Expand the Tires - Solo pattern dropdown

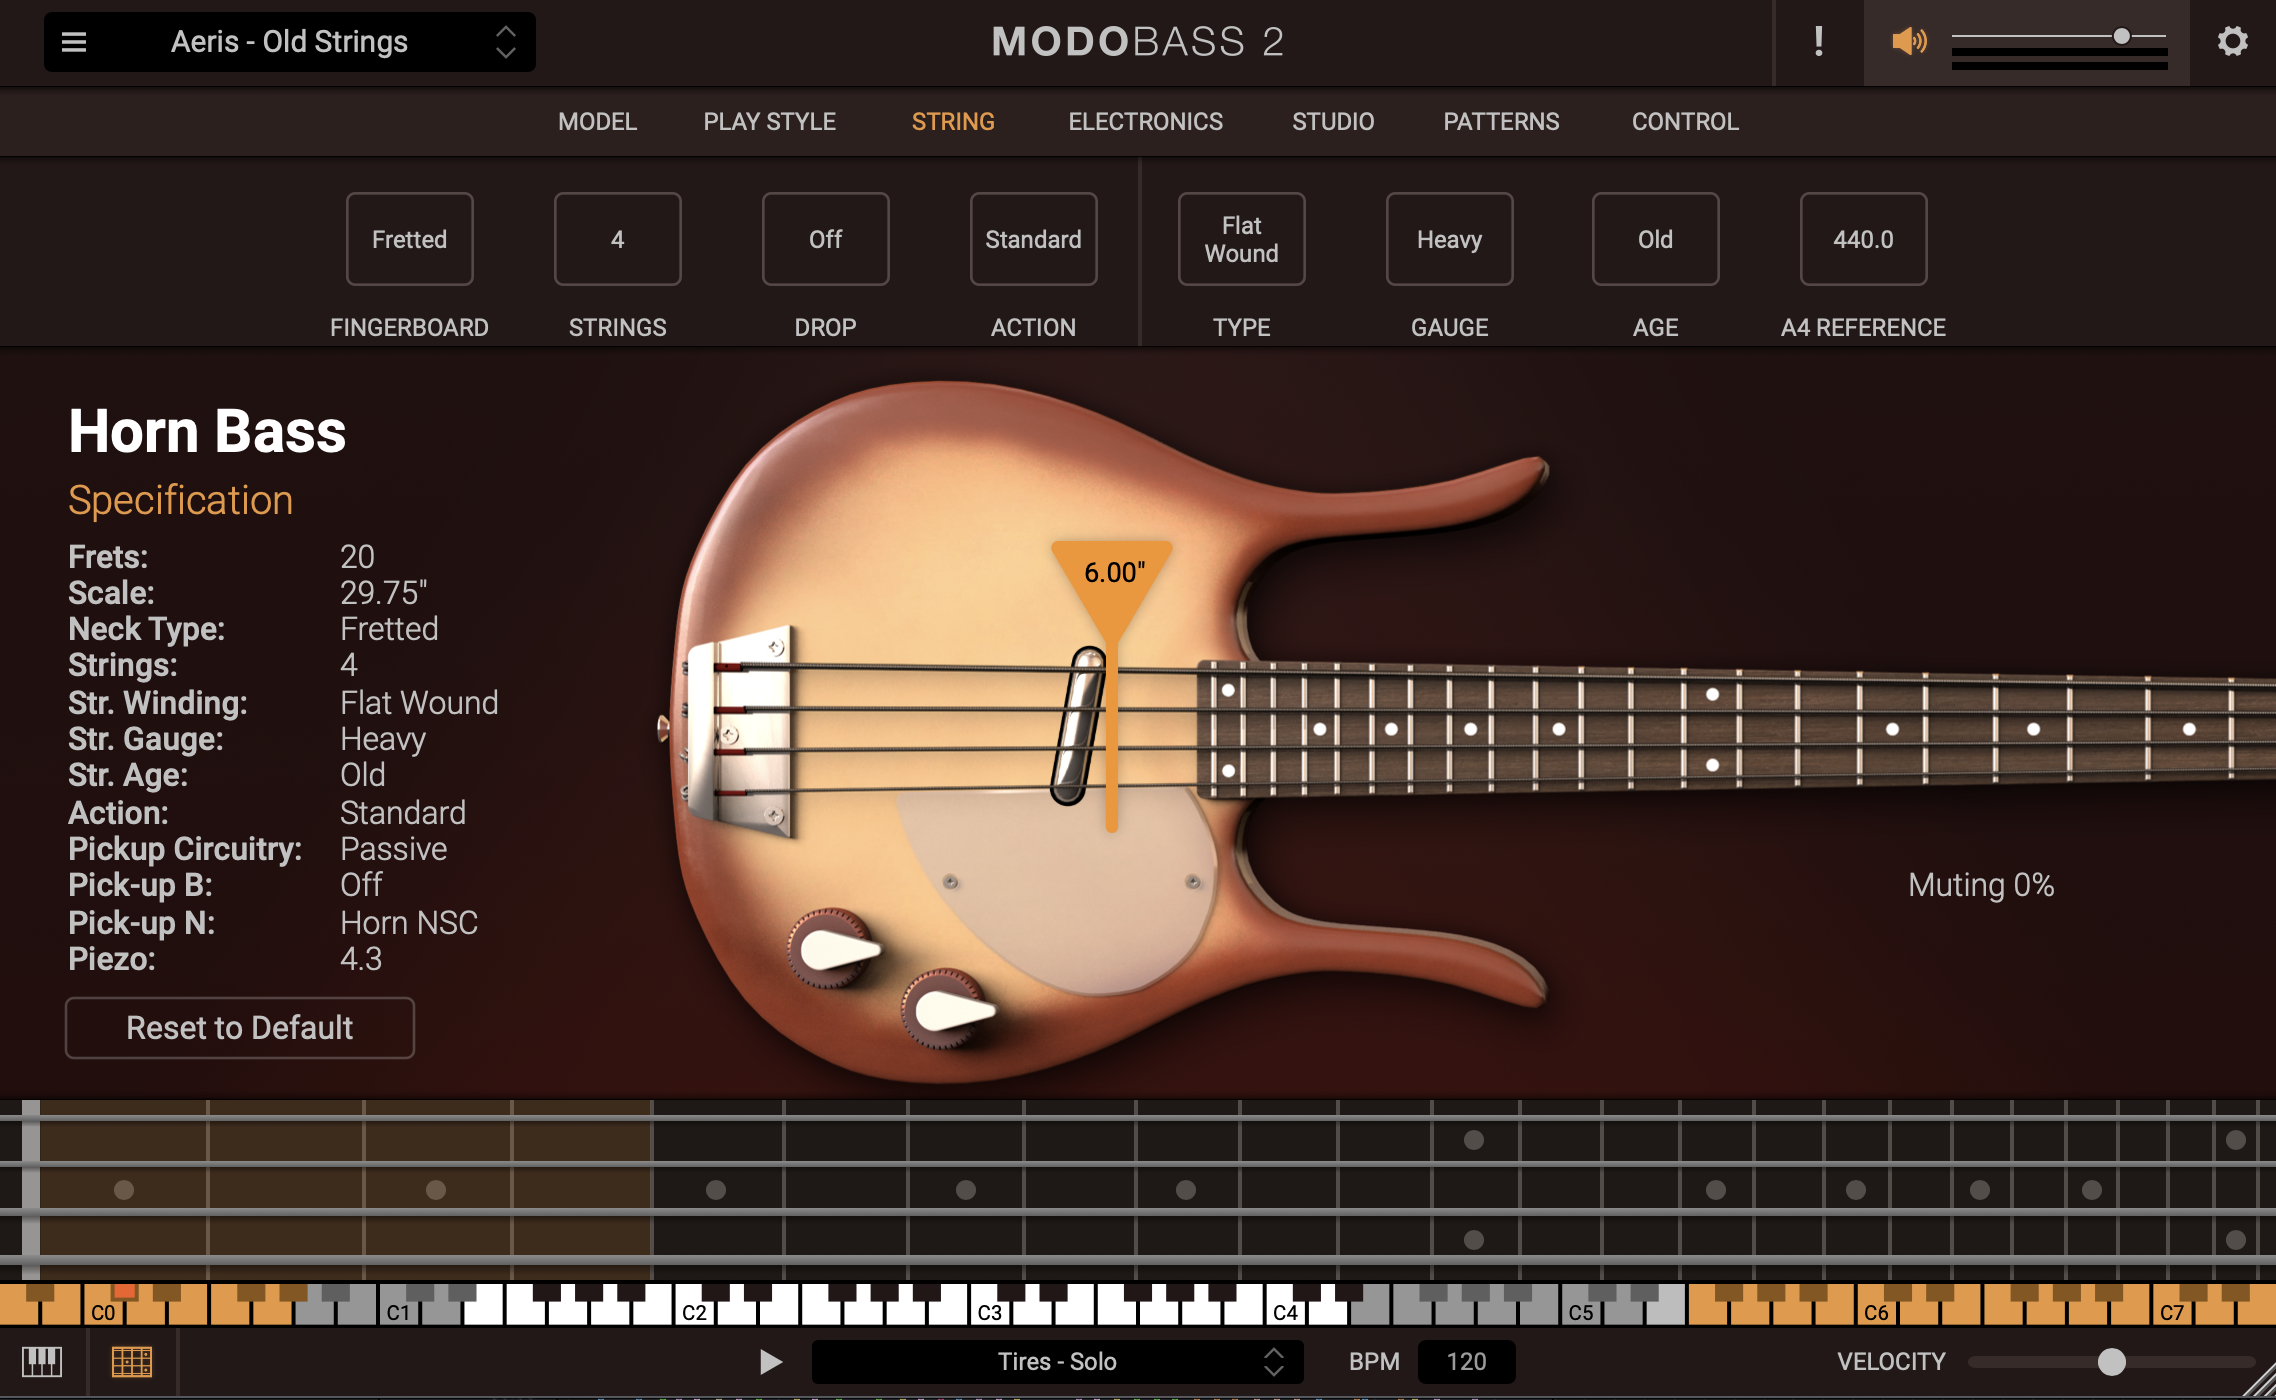pyautogui.click(x=1273, y=1361)
